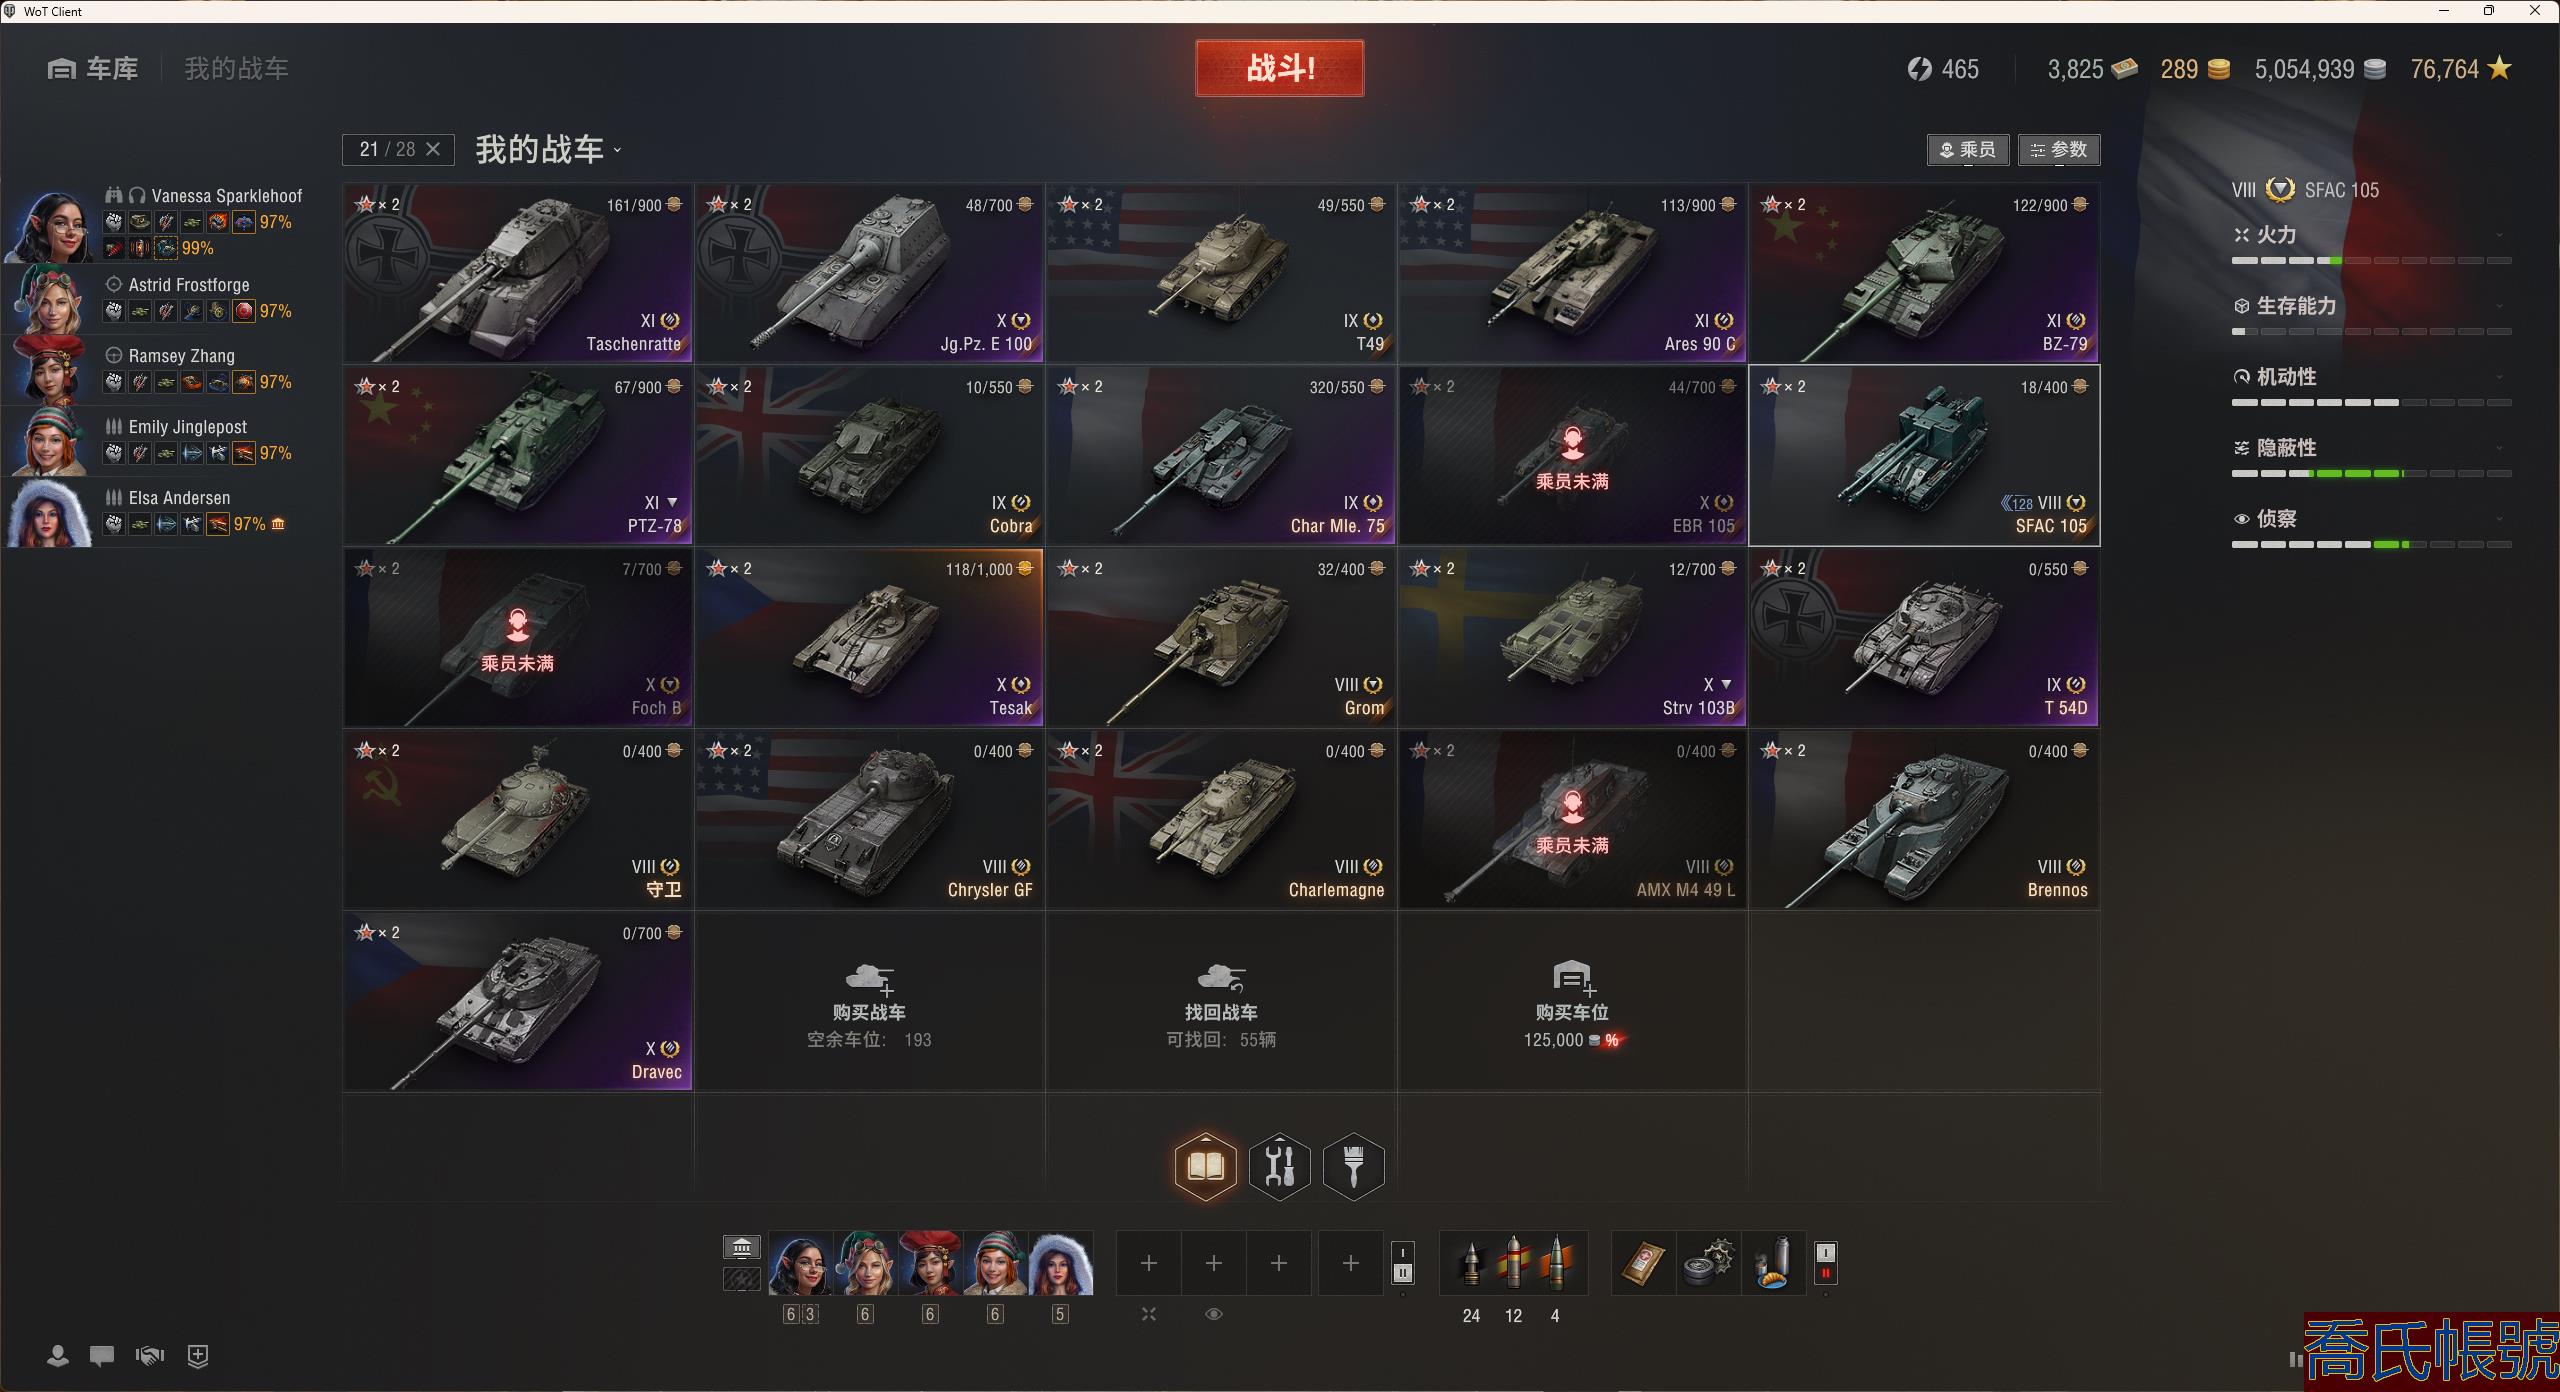Open the contacts person icon bottom left
Screen dimensions: 2560x1392
[58, 1356]
